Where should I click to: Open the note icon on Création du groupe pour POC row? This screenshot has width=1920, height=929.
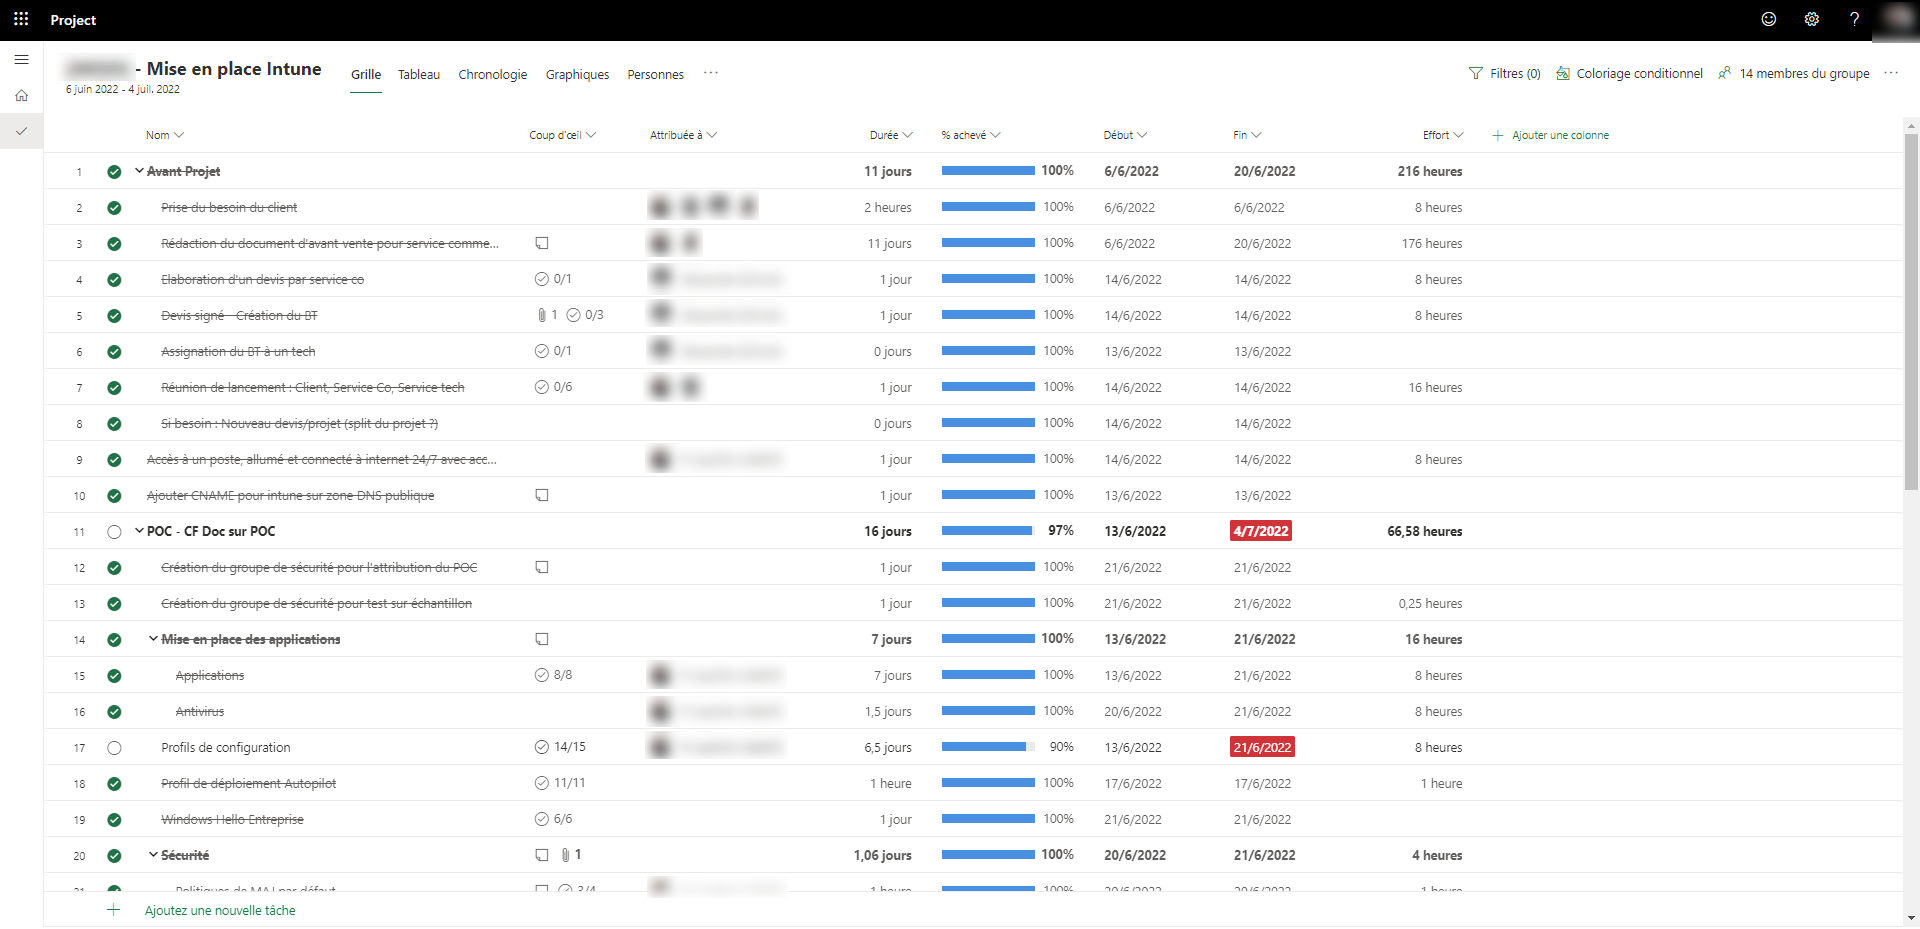coord(542,567)
